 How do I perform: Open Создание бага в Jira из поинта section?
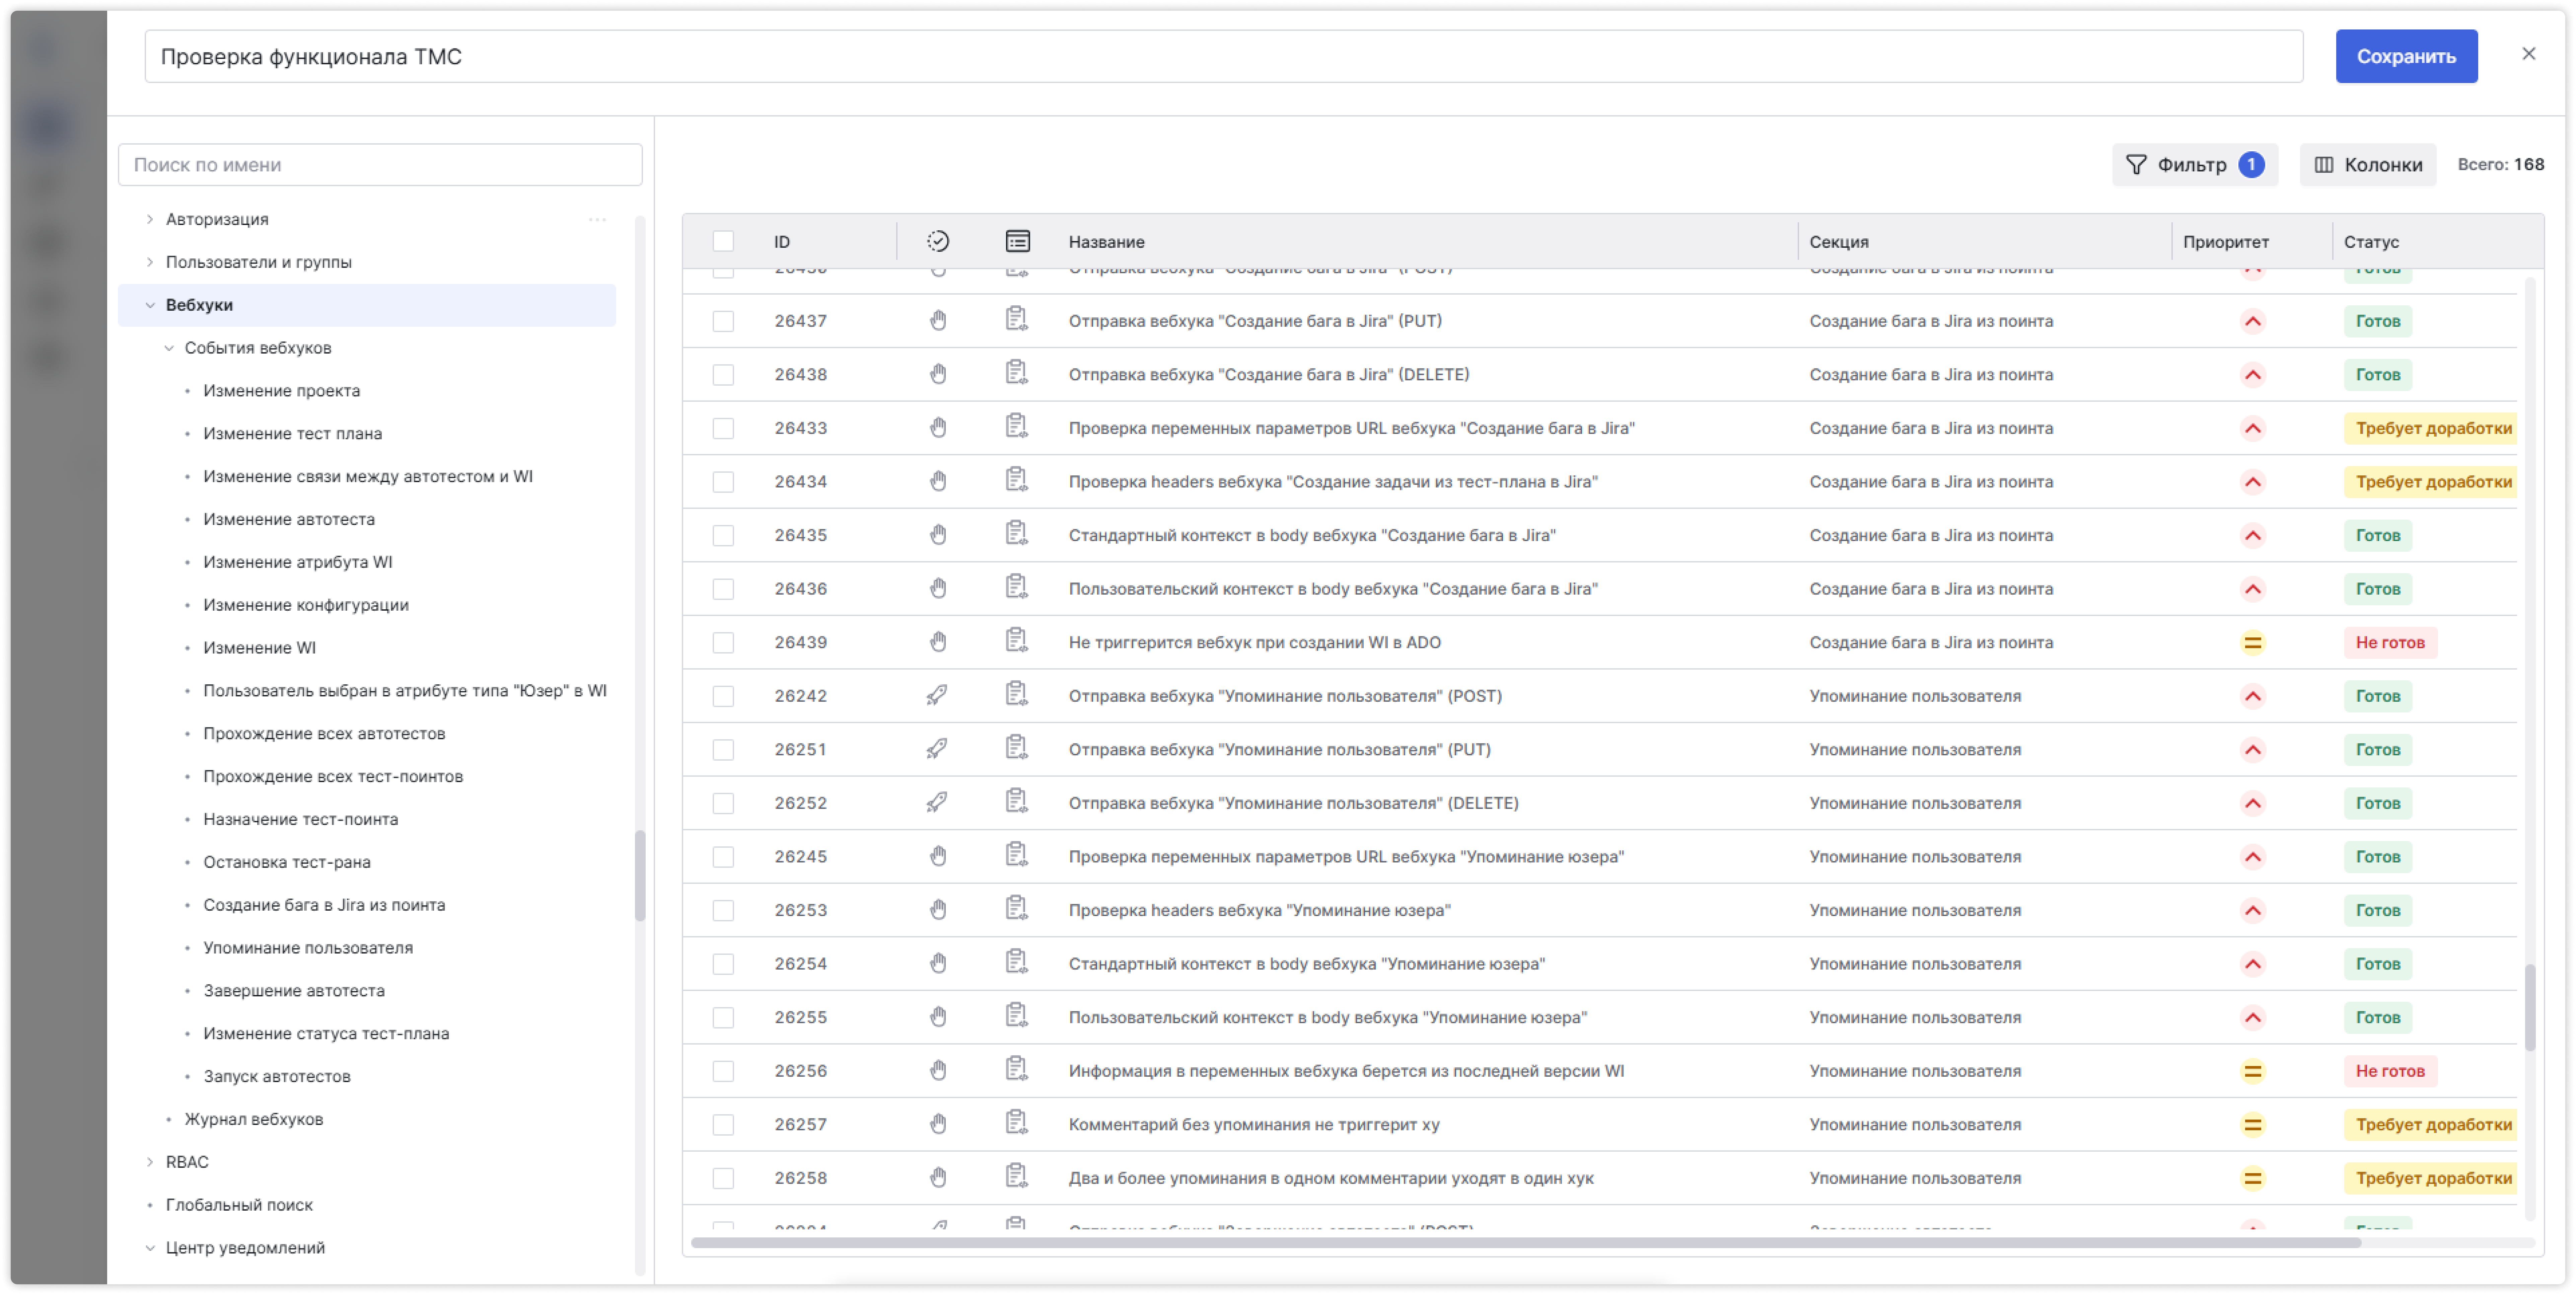(324, 905)
